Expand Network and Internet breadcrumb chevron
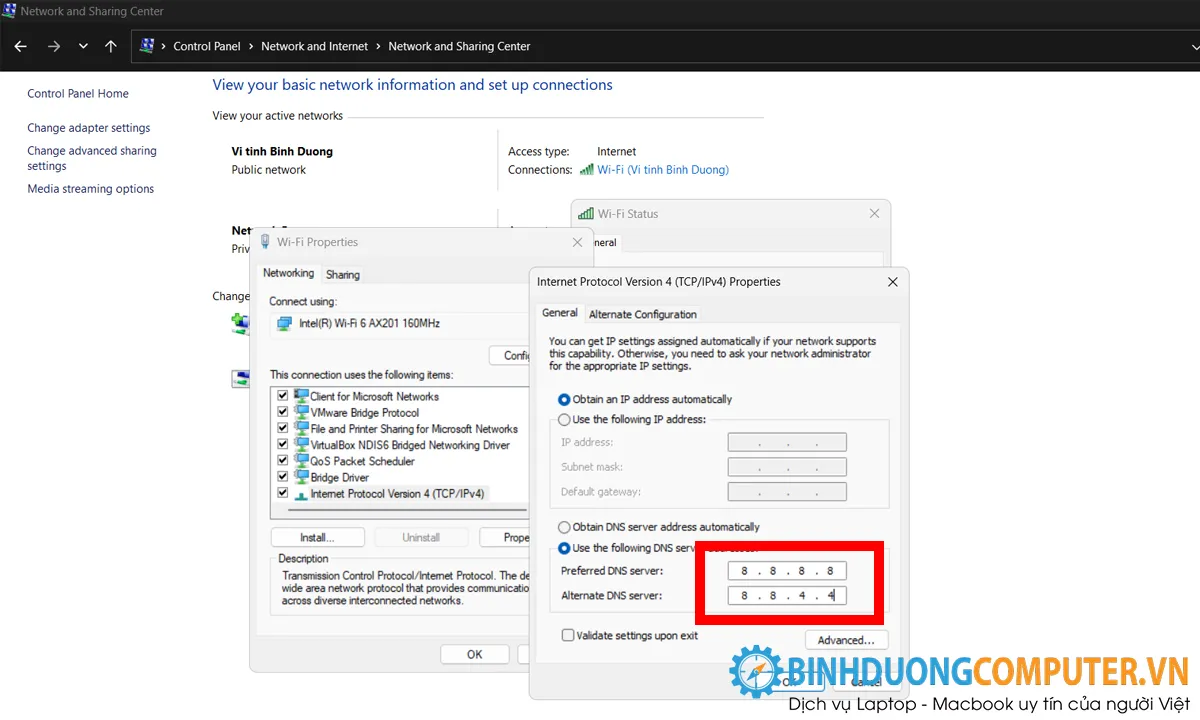1200x720 pixels. pyautogui.click(x=378, y=46)
